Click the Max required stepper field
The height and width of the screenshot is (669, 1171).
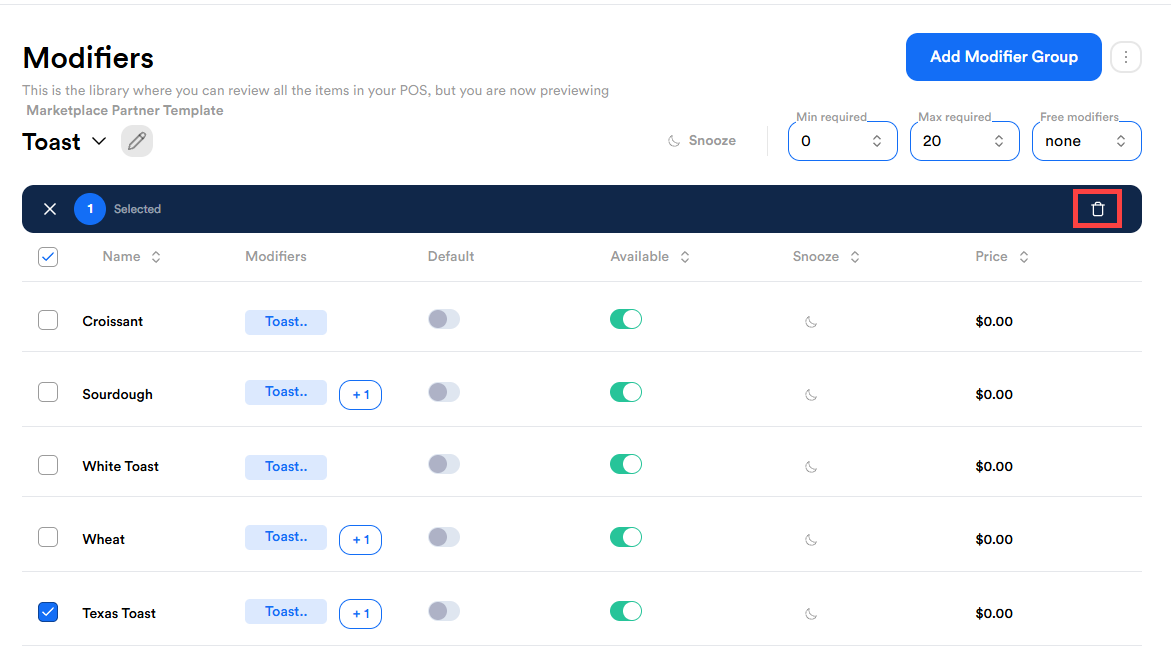[964, 141]
